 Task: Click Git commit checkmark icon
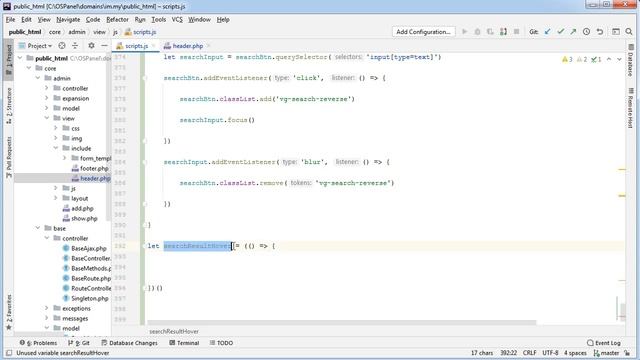(560, 31)
